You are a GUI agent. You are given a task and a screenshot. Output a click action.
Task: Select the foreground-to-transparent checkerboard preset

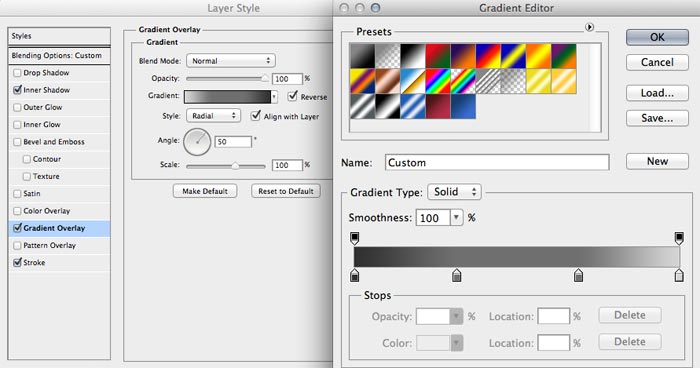[x=388, y=56]
